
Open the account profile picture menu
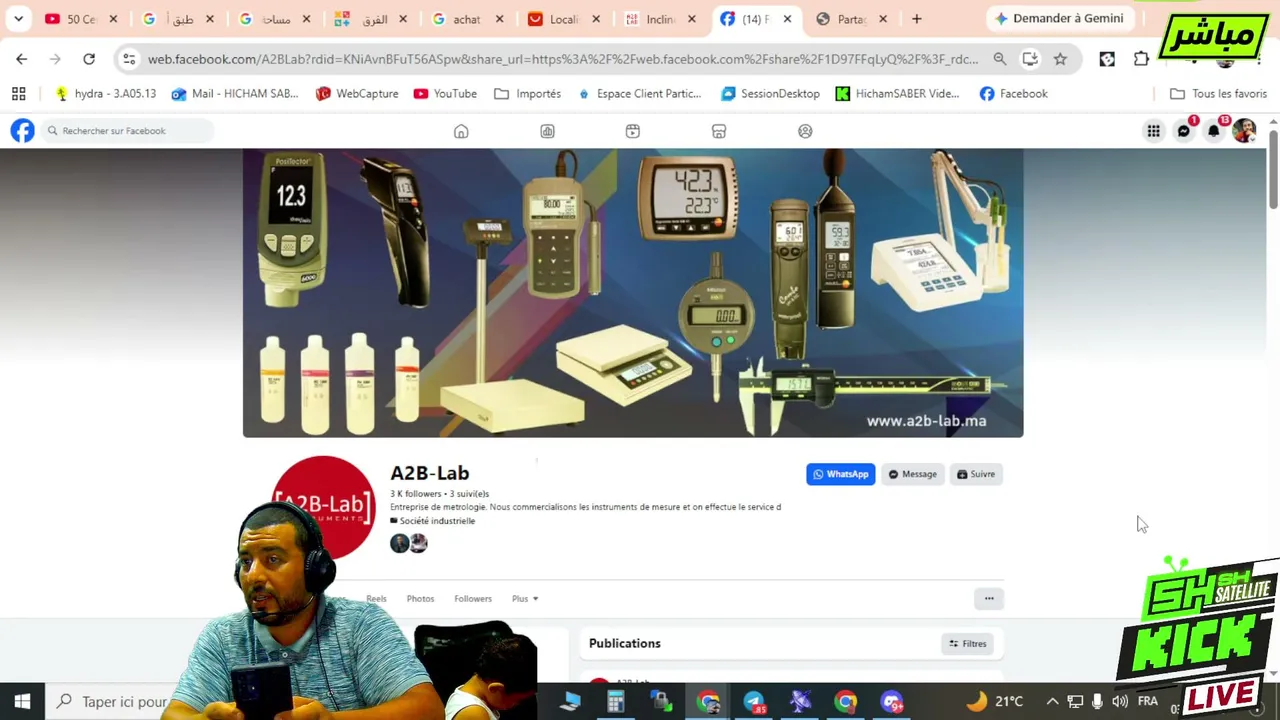[x=1244, y=131]
